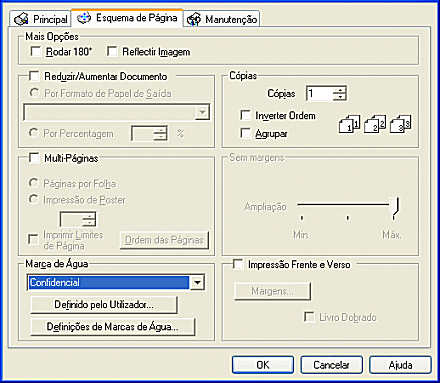Open the Marca de Água dropdown
The width and height of the screenshot is (440, 383).
(x=197, y=283)
